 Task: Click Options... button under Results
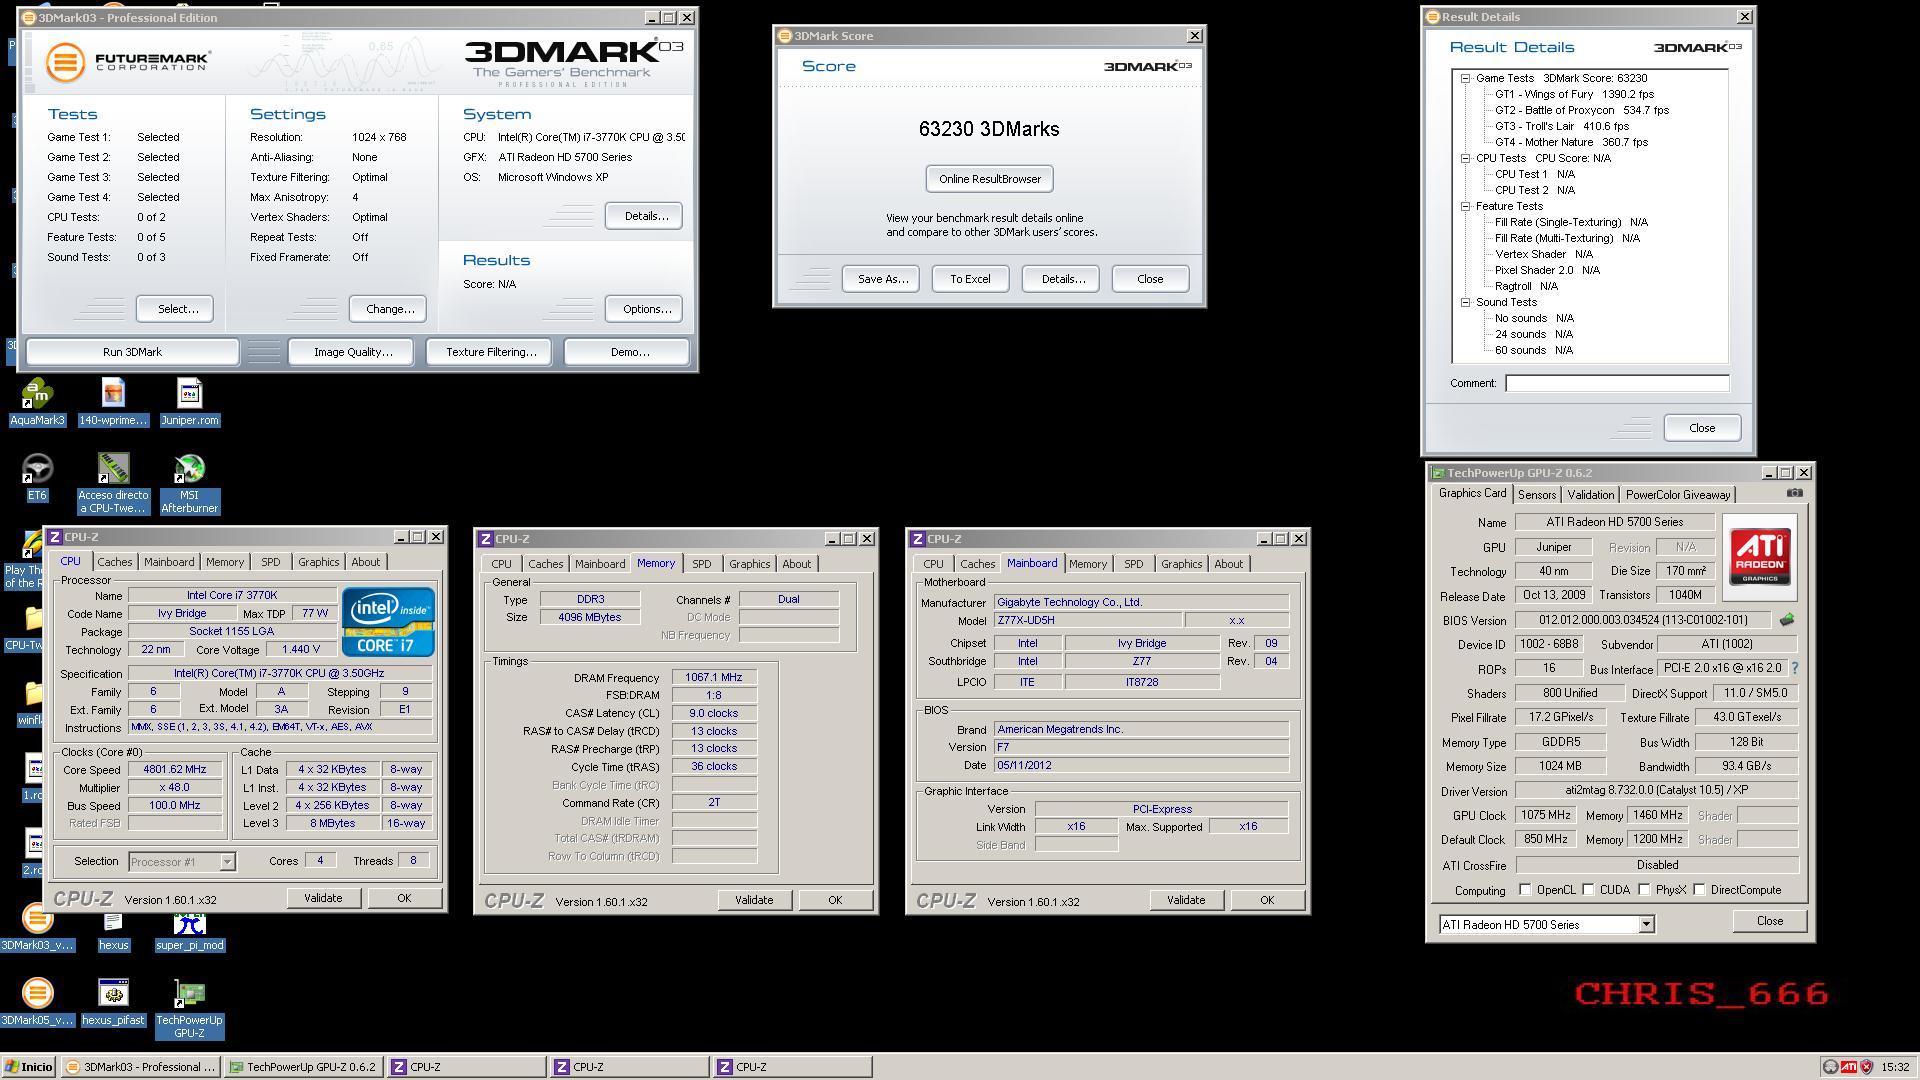(645, 309)
